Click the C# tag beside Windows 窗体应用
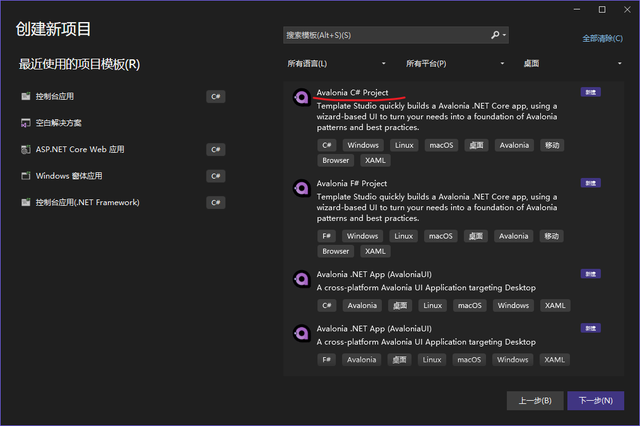The image size is (640, 426). point(216,176)
